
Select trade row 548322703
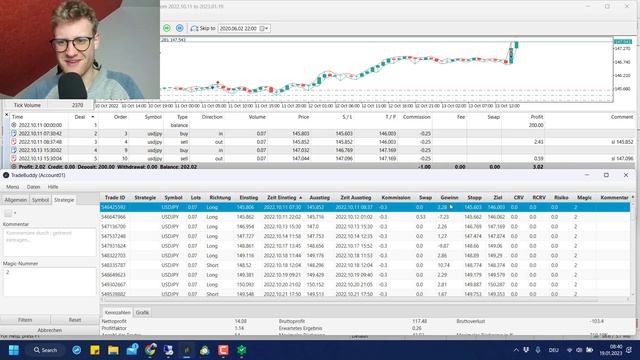365,256
